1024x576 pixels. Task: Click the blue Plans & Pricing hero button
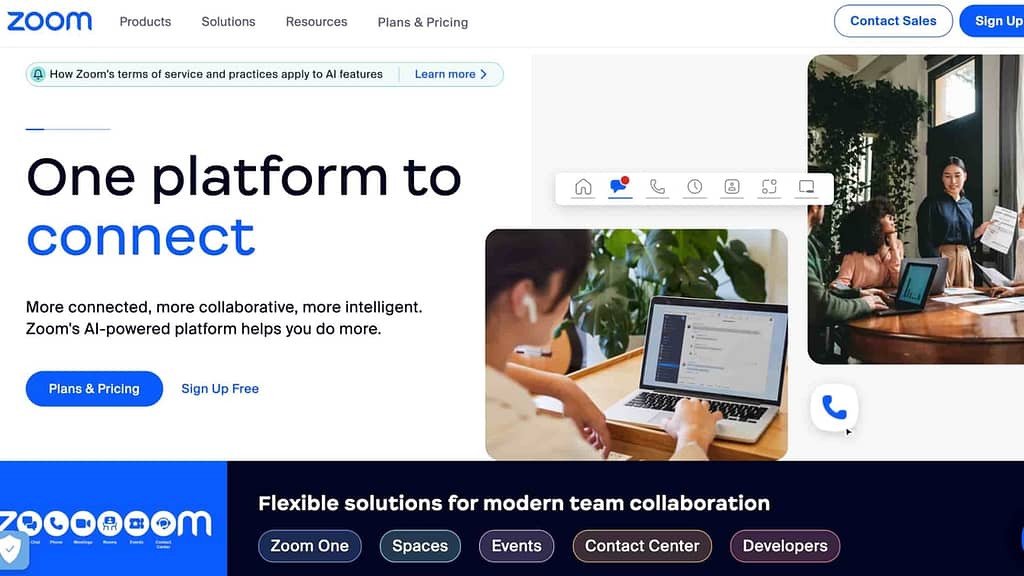94,389
